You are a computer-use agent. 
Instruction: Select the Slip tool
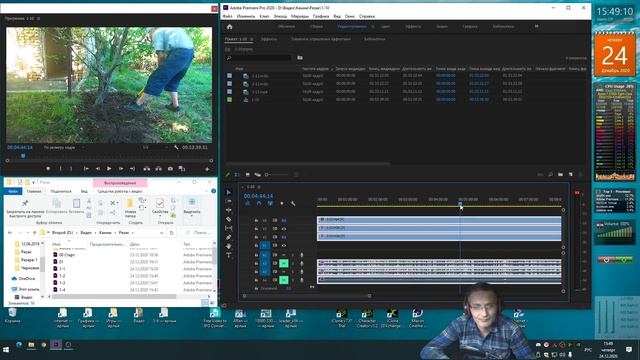click(229, 228)
